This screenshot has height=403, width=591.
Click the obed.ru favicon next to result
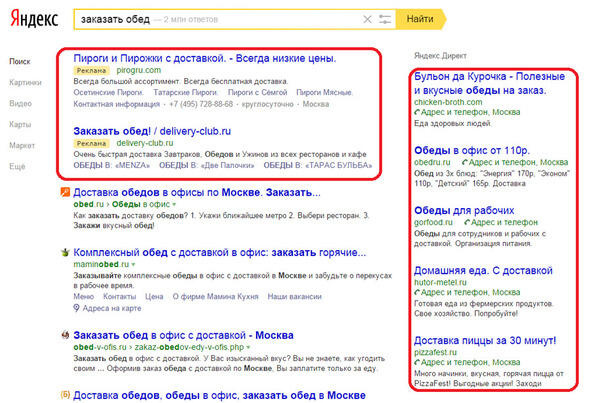click(65, 192)
